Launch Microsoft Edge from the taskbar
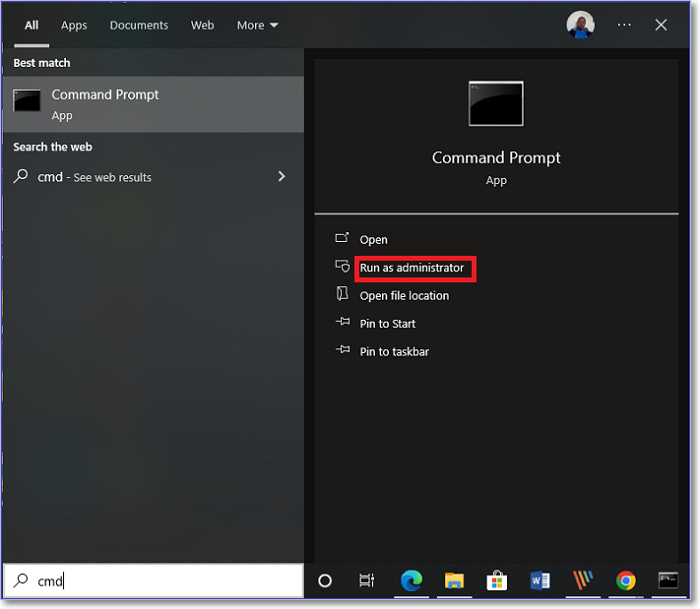Screen dimensions: 700x609 click(411, 581)
